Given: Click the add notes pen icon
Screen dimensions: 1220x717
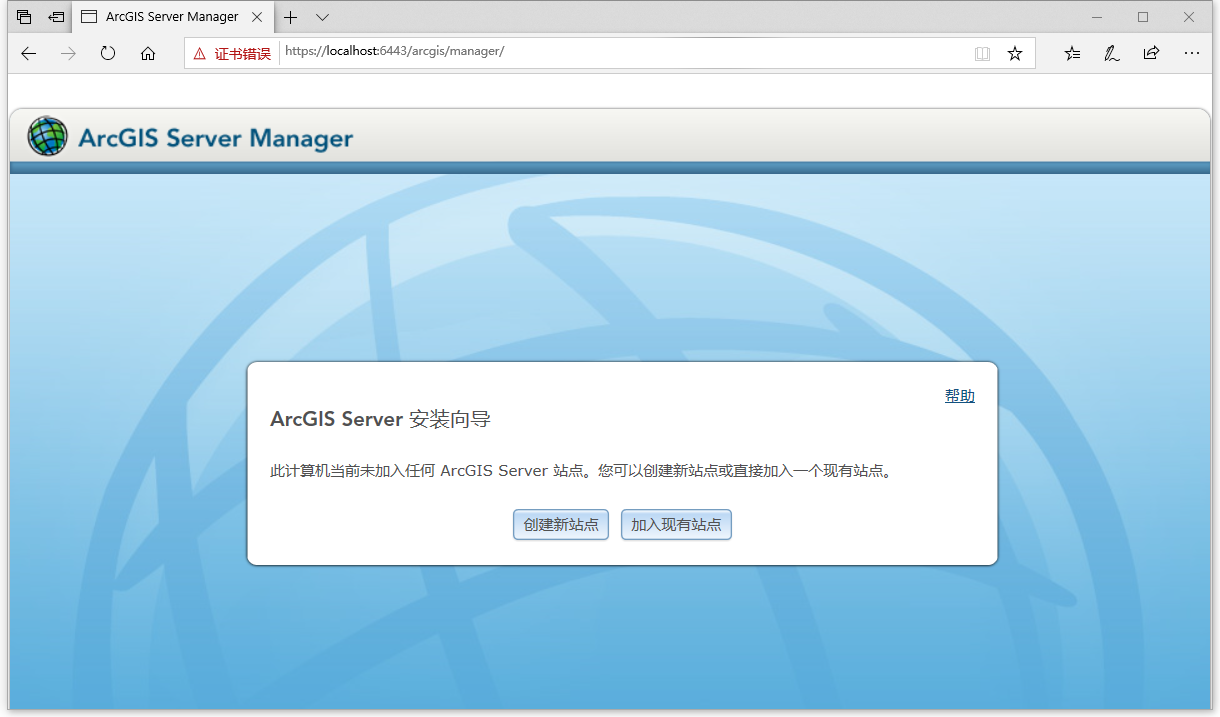Looking at the screenshot, I should 1112,54.
